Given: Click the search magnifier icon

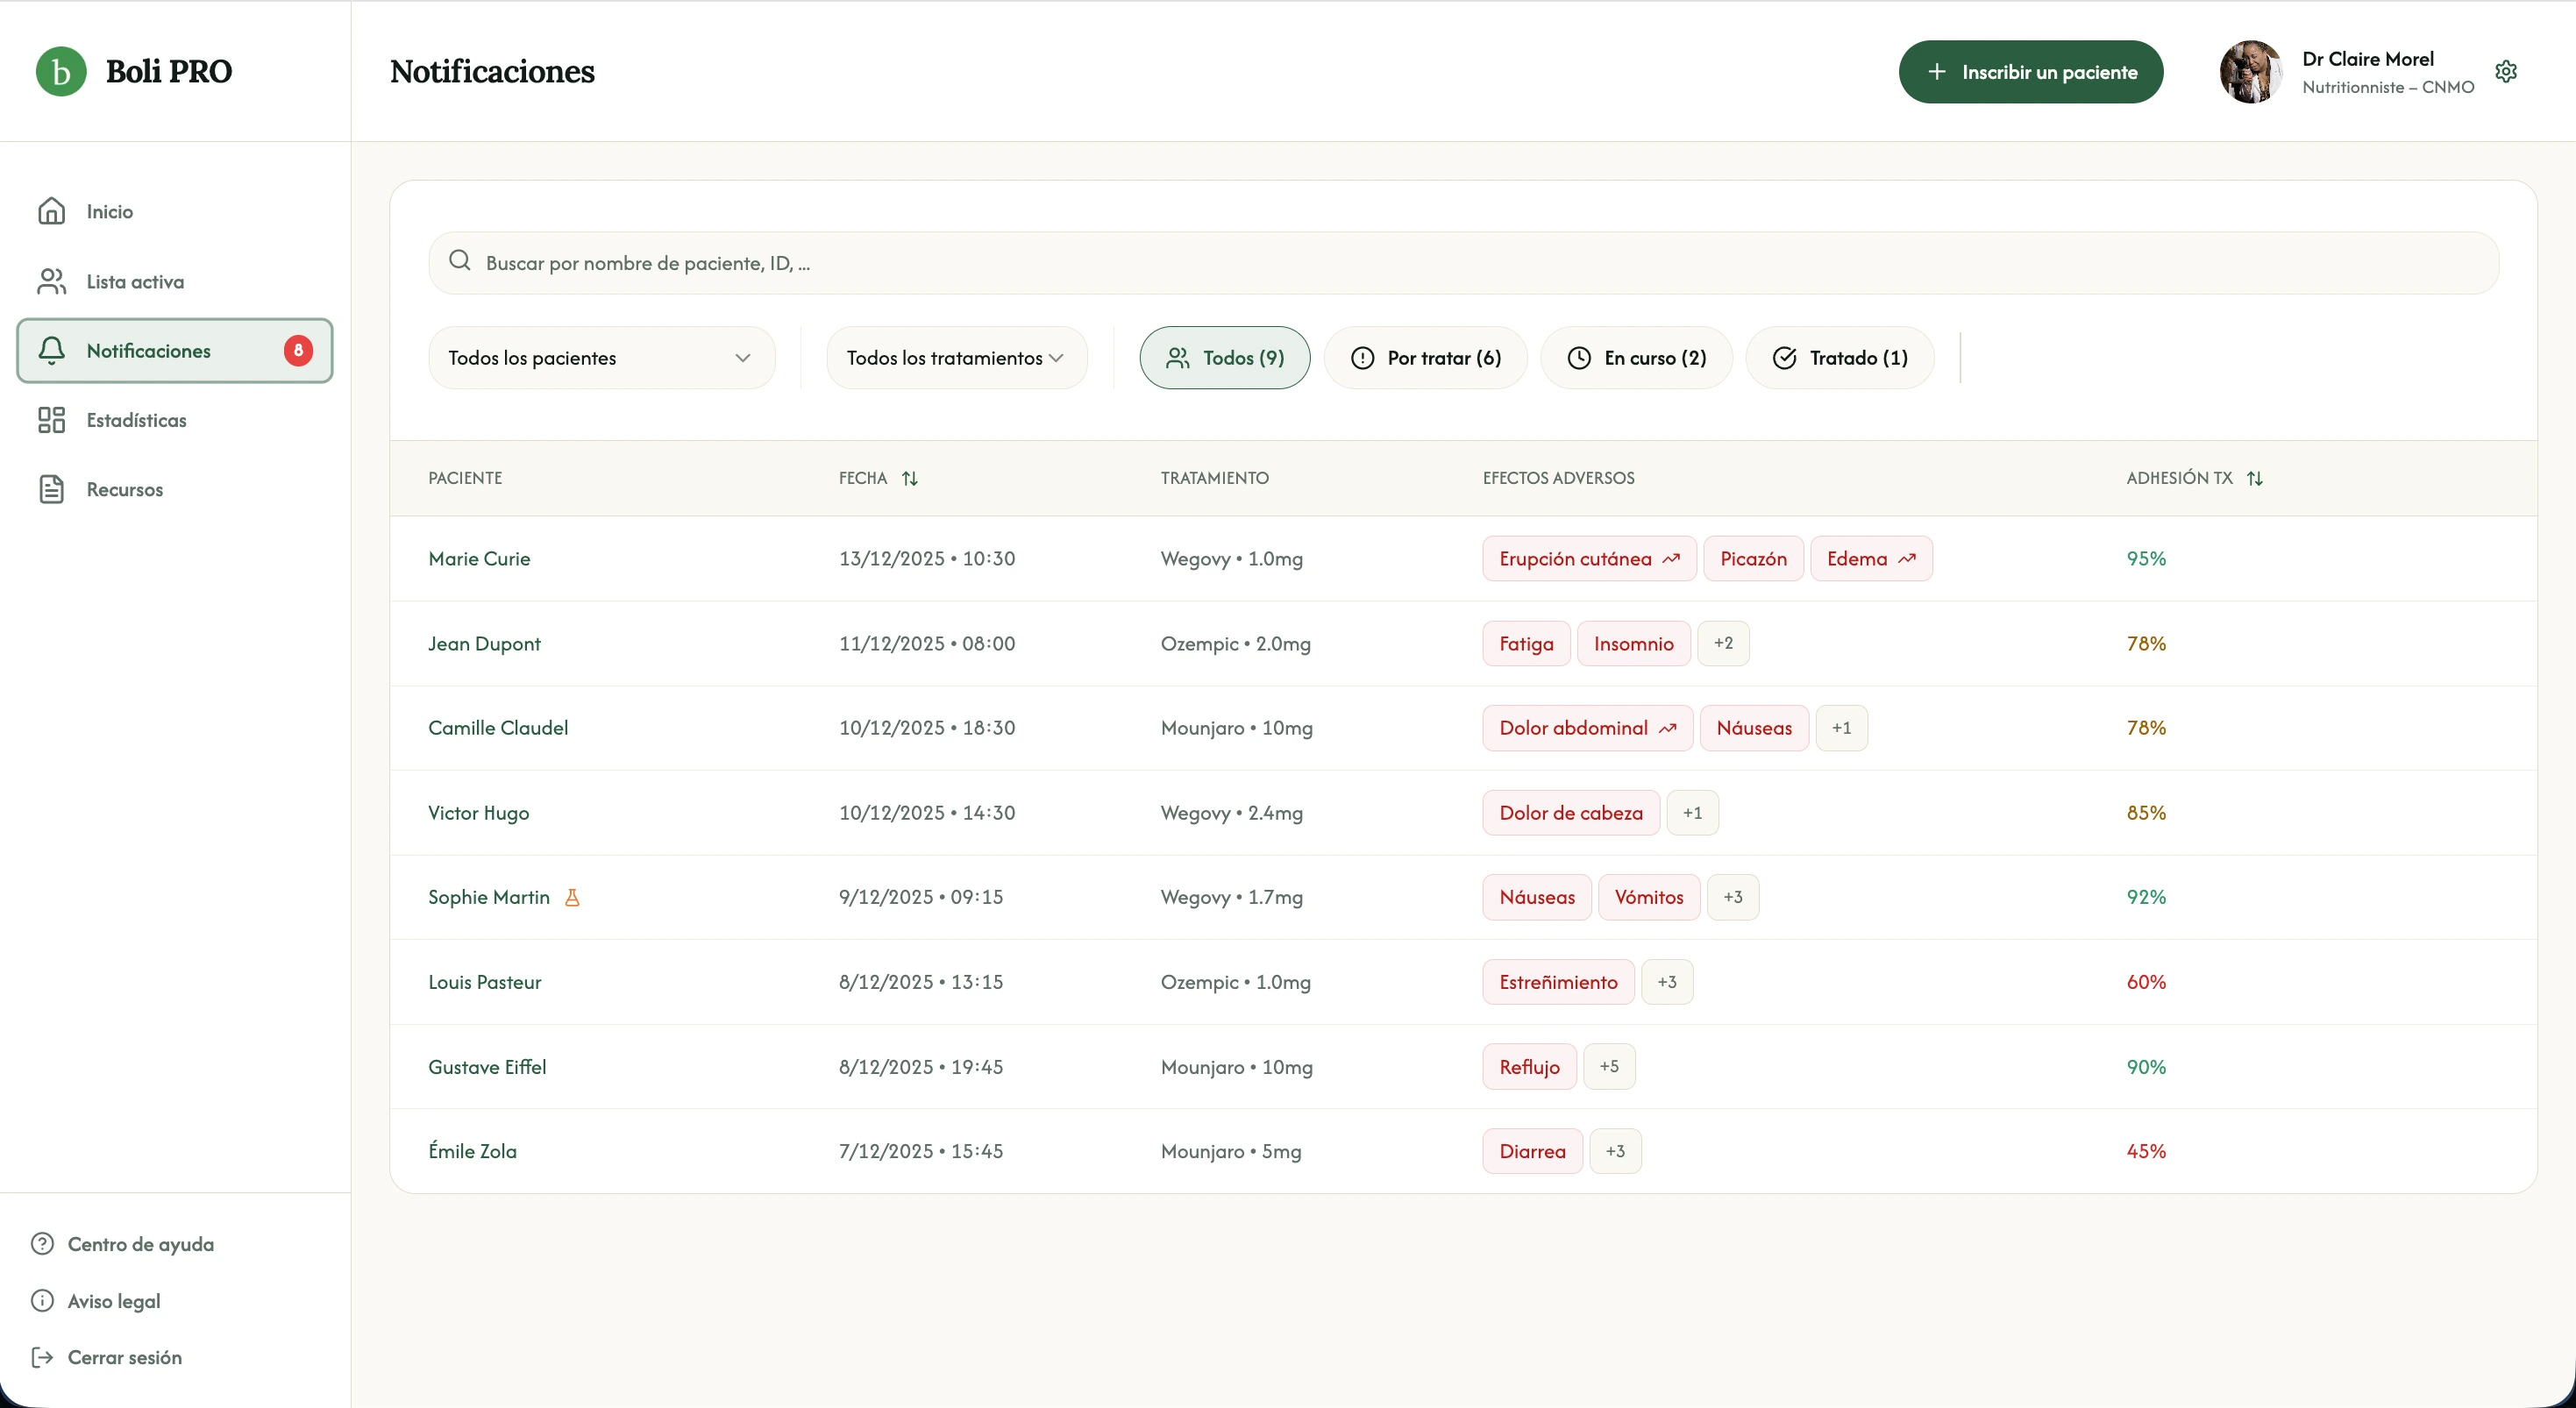Looking at the screenshot, I should (x=460, y=261).
